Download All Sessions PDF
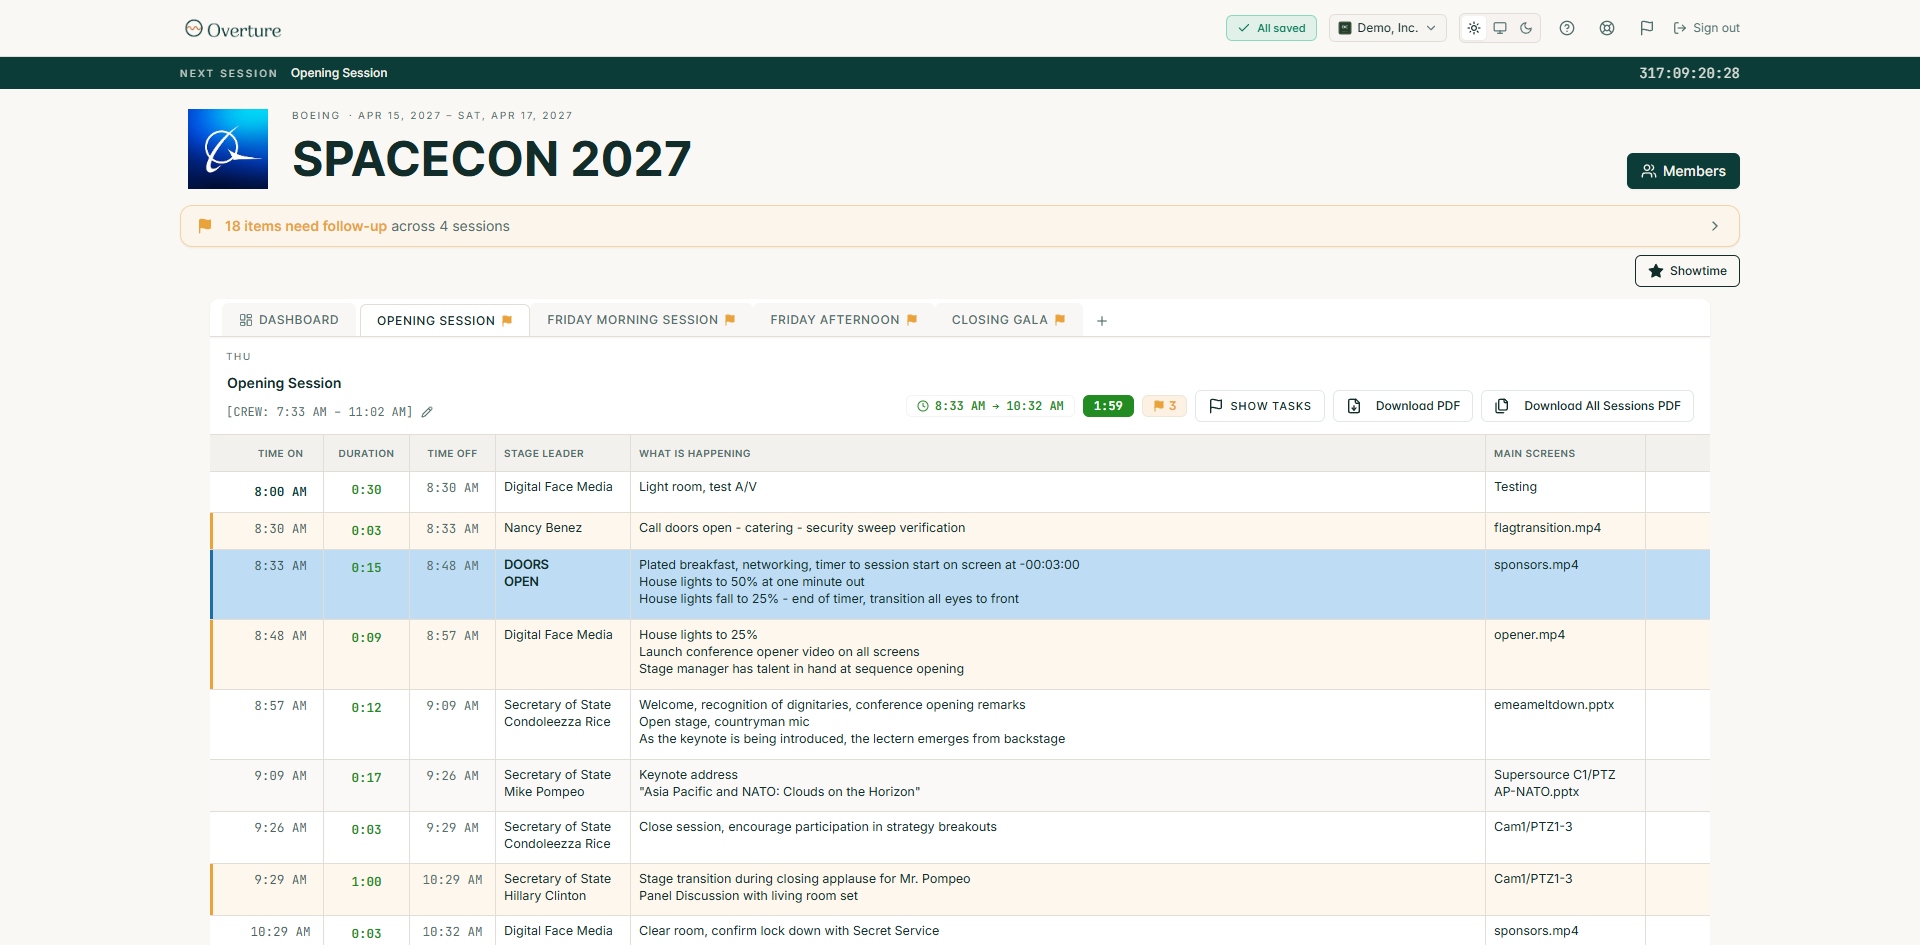The width and height of the screenshot is (1920, 945). [x=1587, y=406]
